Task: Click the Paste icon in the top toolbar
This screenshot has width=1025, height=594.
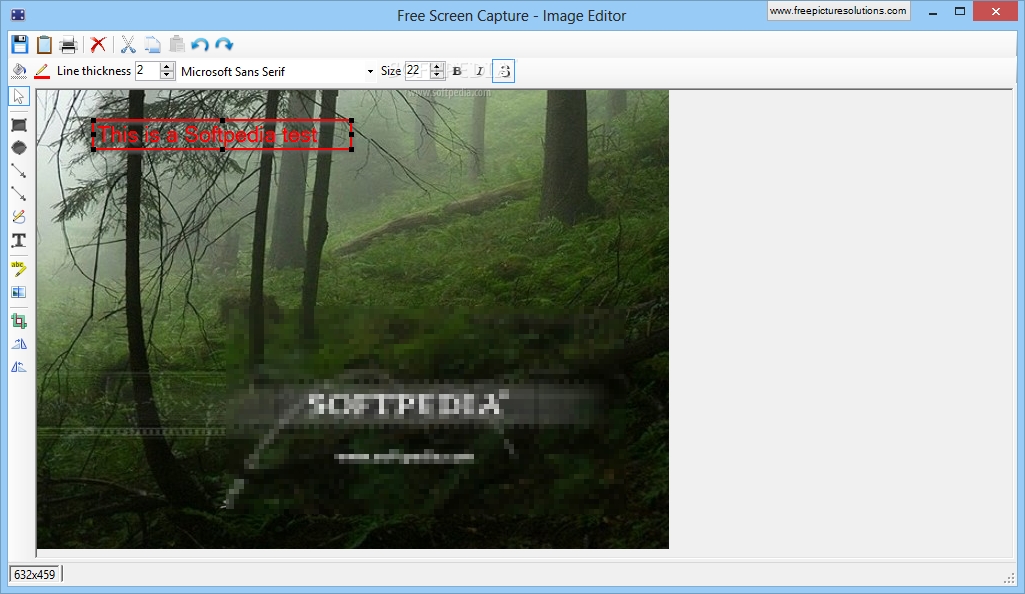Action: pyautogui.click(x=176, y=44)
